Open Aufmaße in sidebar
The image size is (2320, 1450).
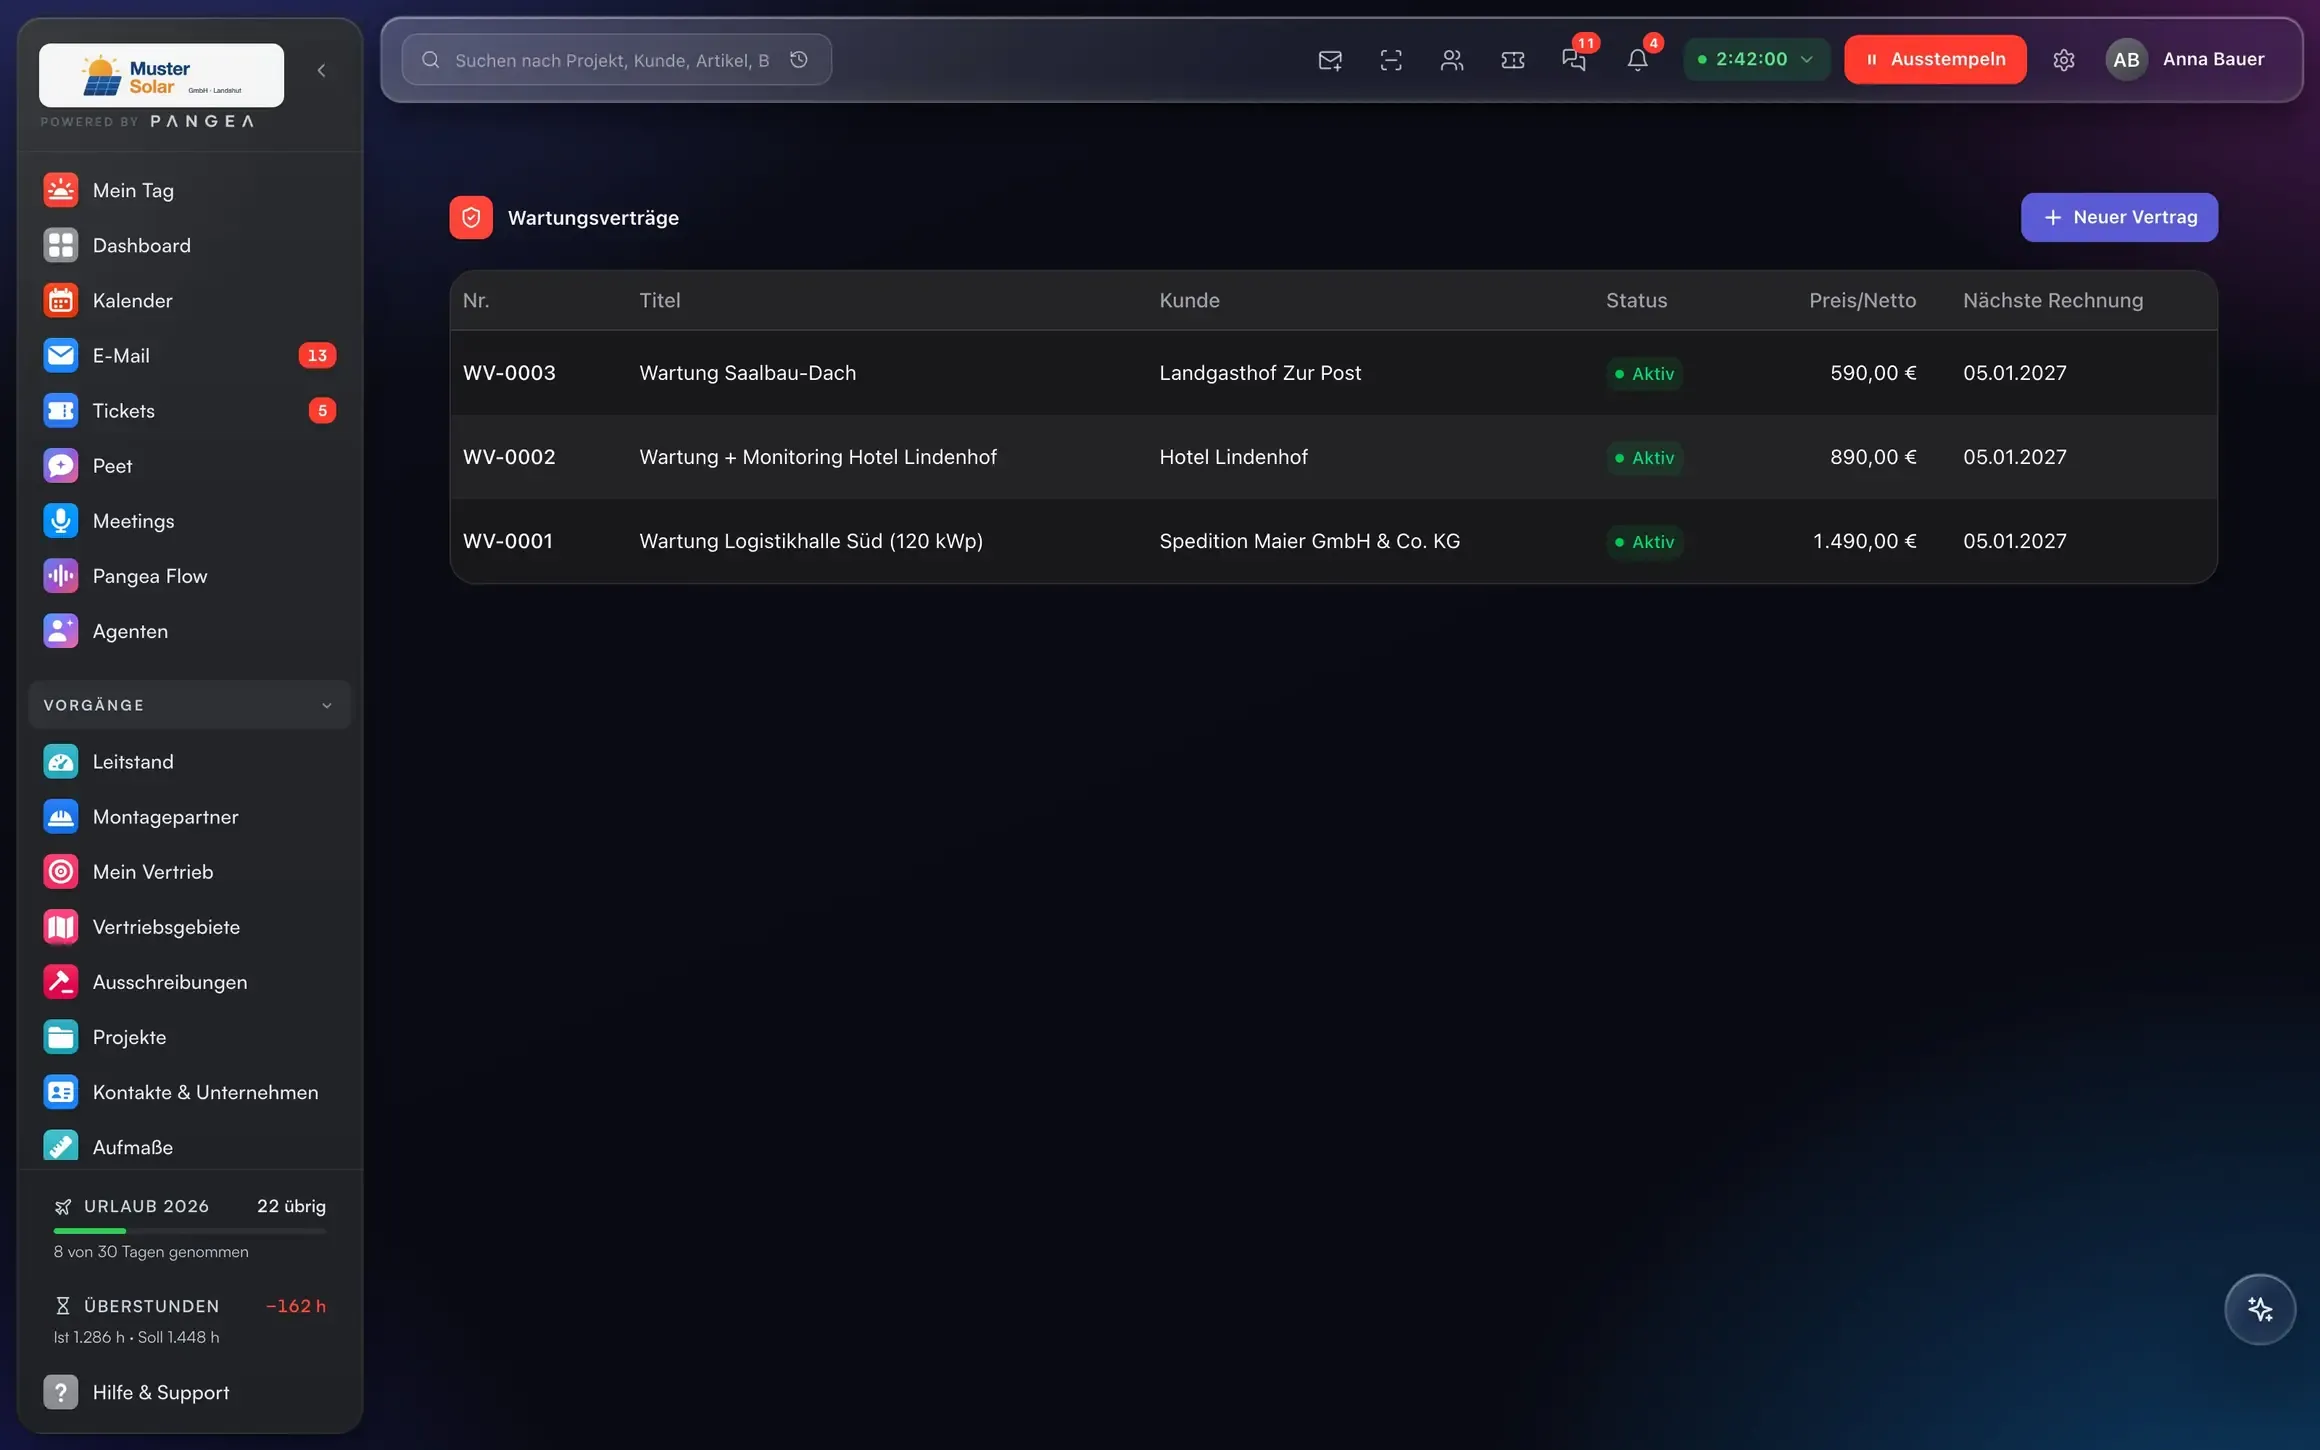click(190, 1147)
